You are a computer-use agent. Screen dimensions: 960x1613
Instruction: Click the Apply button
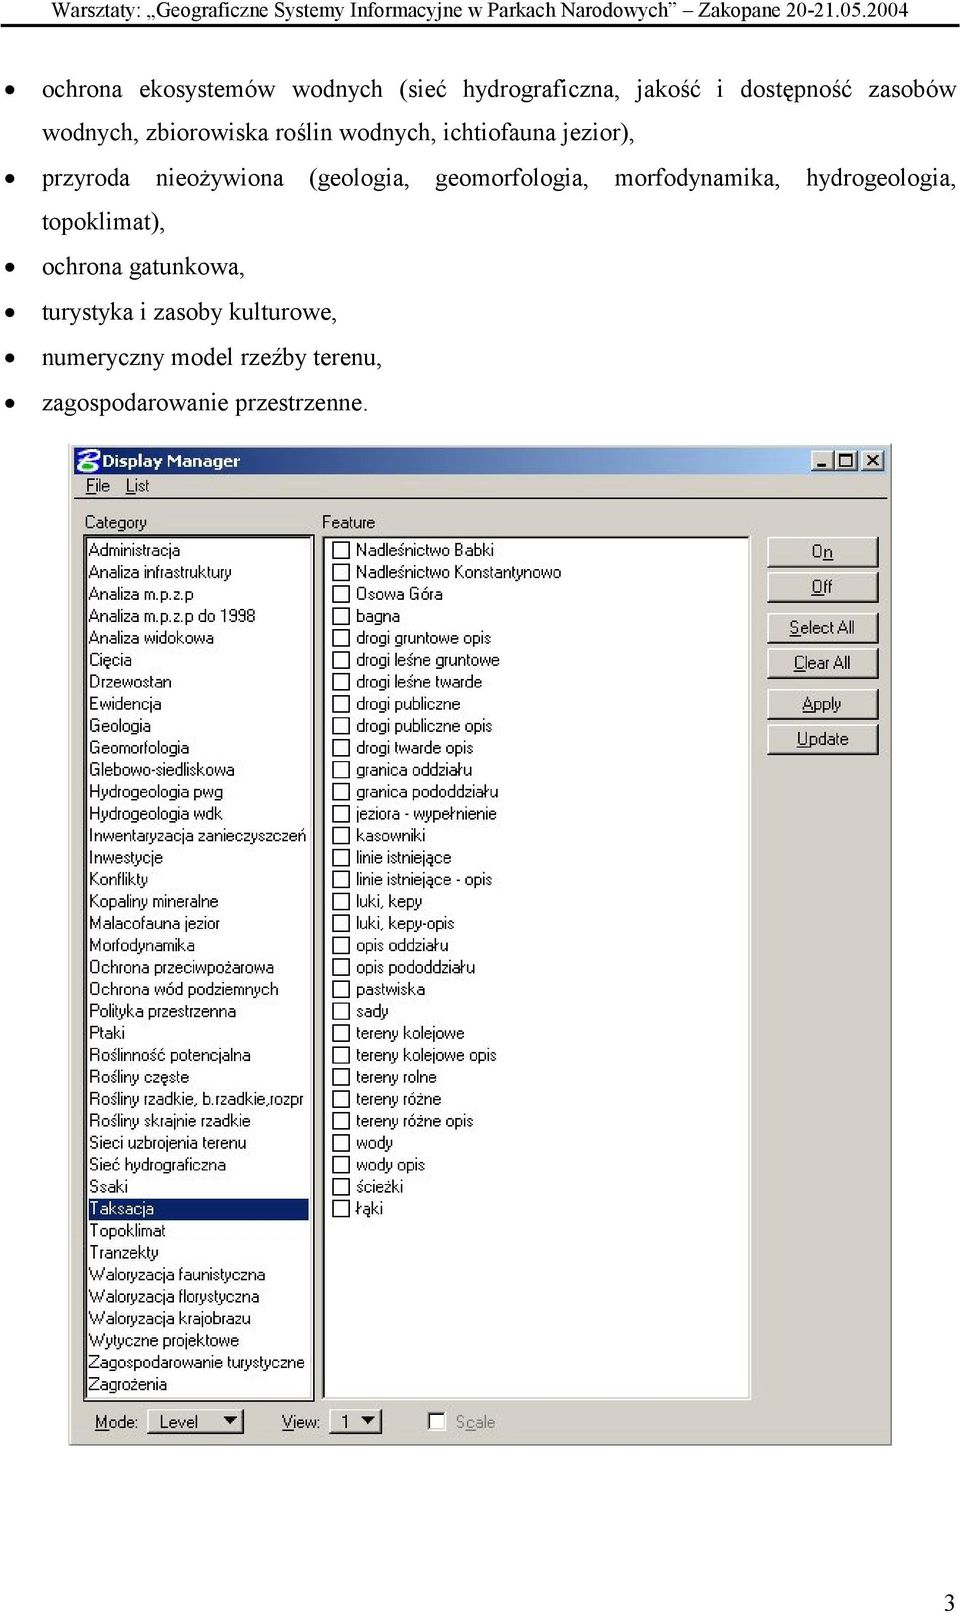pos(822,704)
